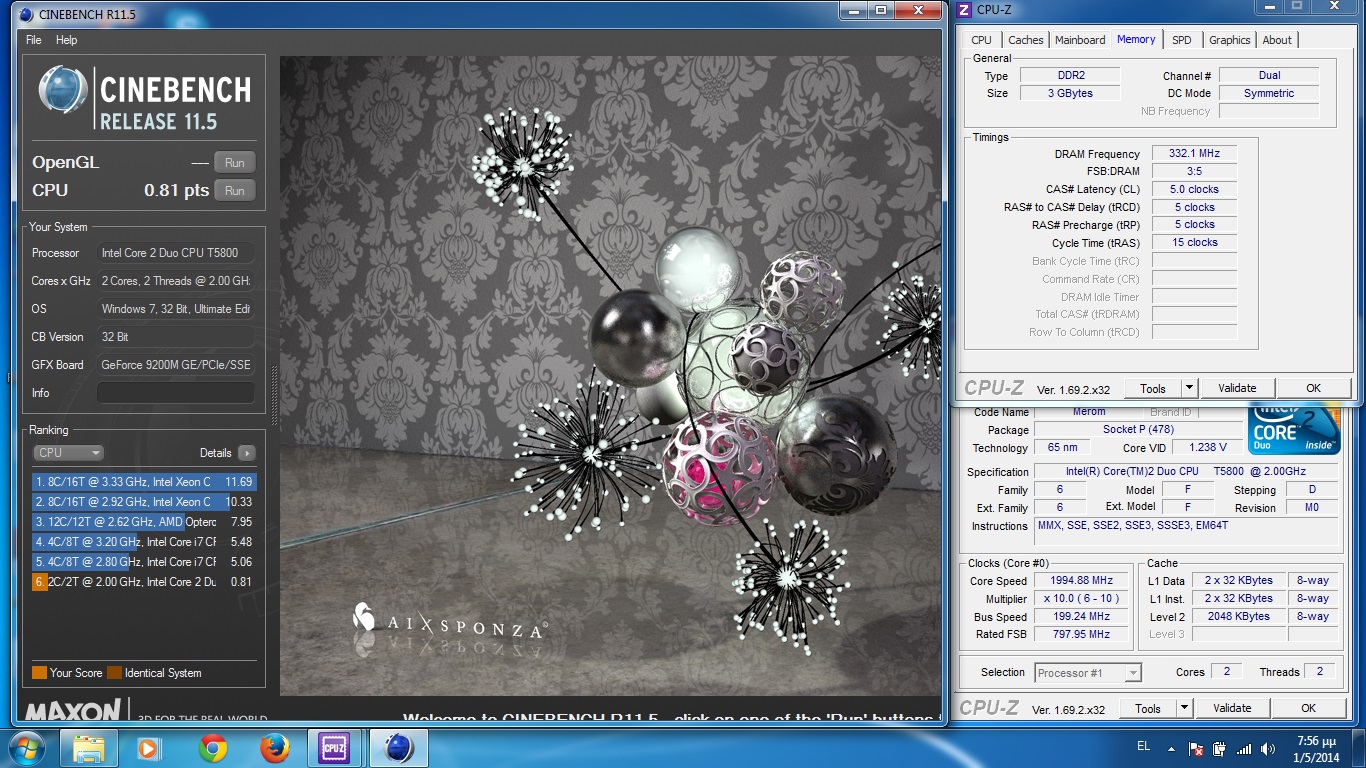1366x768 pixels.
Task: Click the power plug tray icon
Action: pyautogui.click(x=1220, y=748)
